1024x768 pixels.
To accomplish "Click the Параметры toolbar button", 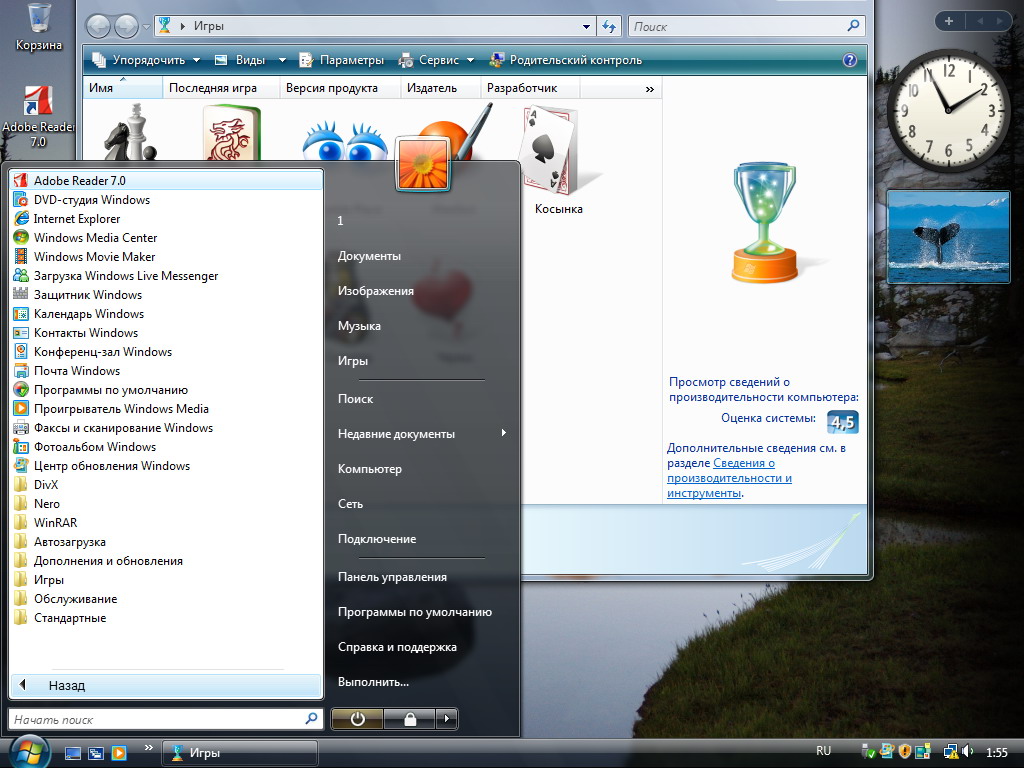I will tap(342, 60).
